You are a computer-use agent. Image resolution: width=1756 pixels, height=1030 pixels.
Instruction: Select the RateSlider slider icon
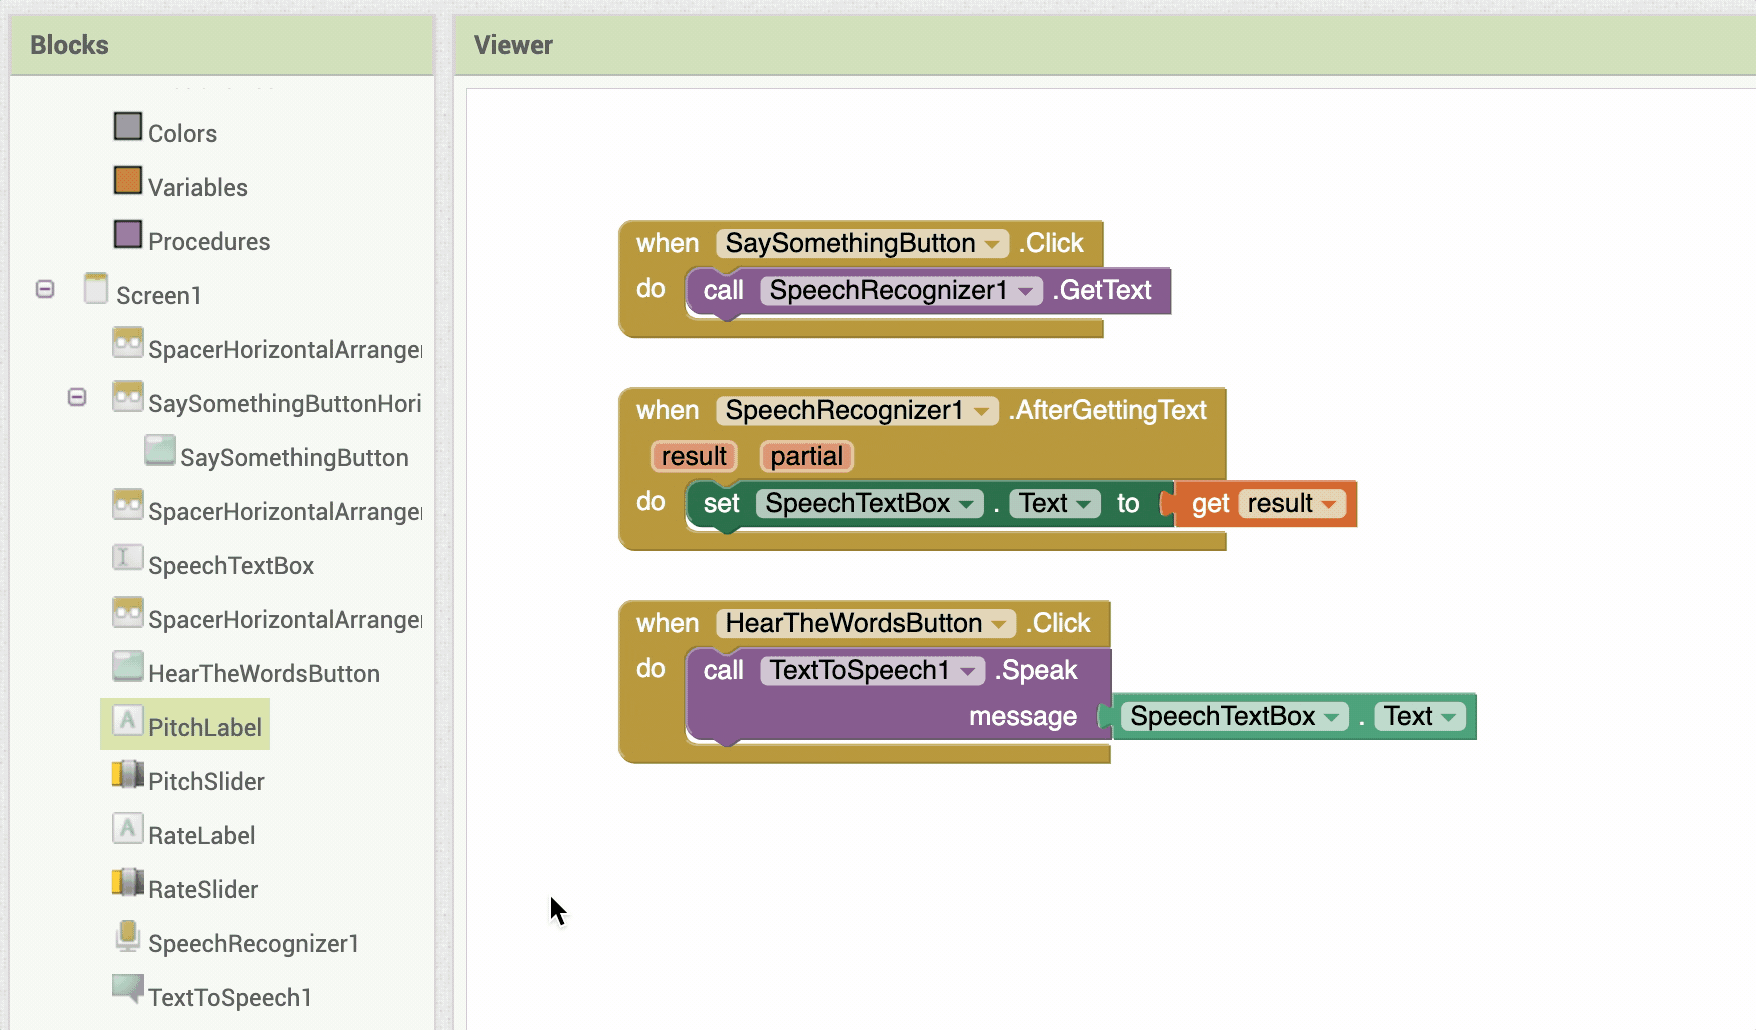point(128,882)
